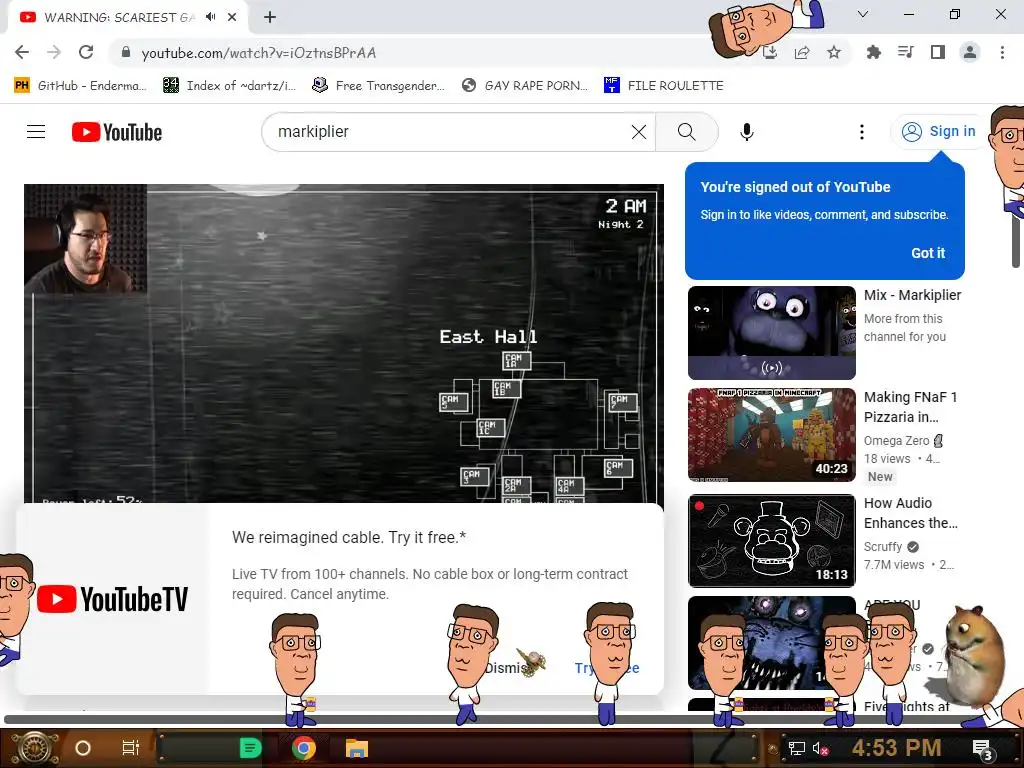The width and height of the screenshot is (1024, 768).
Task: Open the Mix - Markiplier thumbnail
Action: (772, 332)
